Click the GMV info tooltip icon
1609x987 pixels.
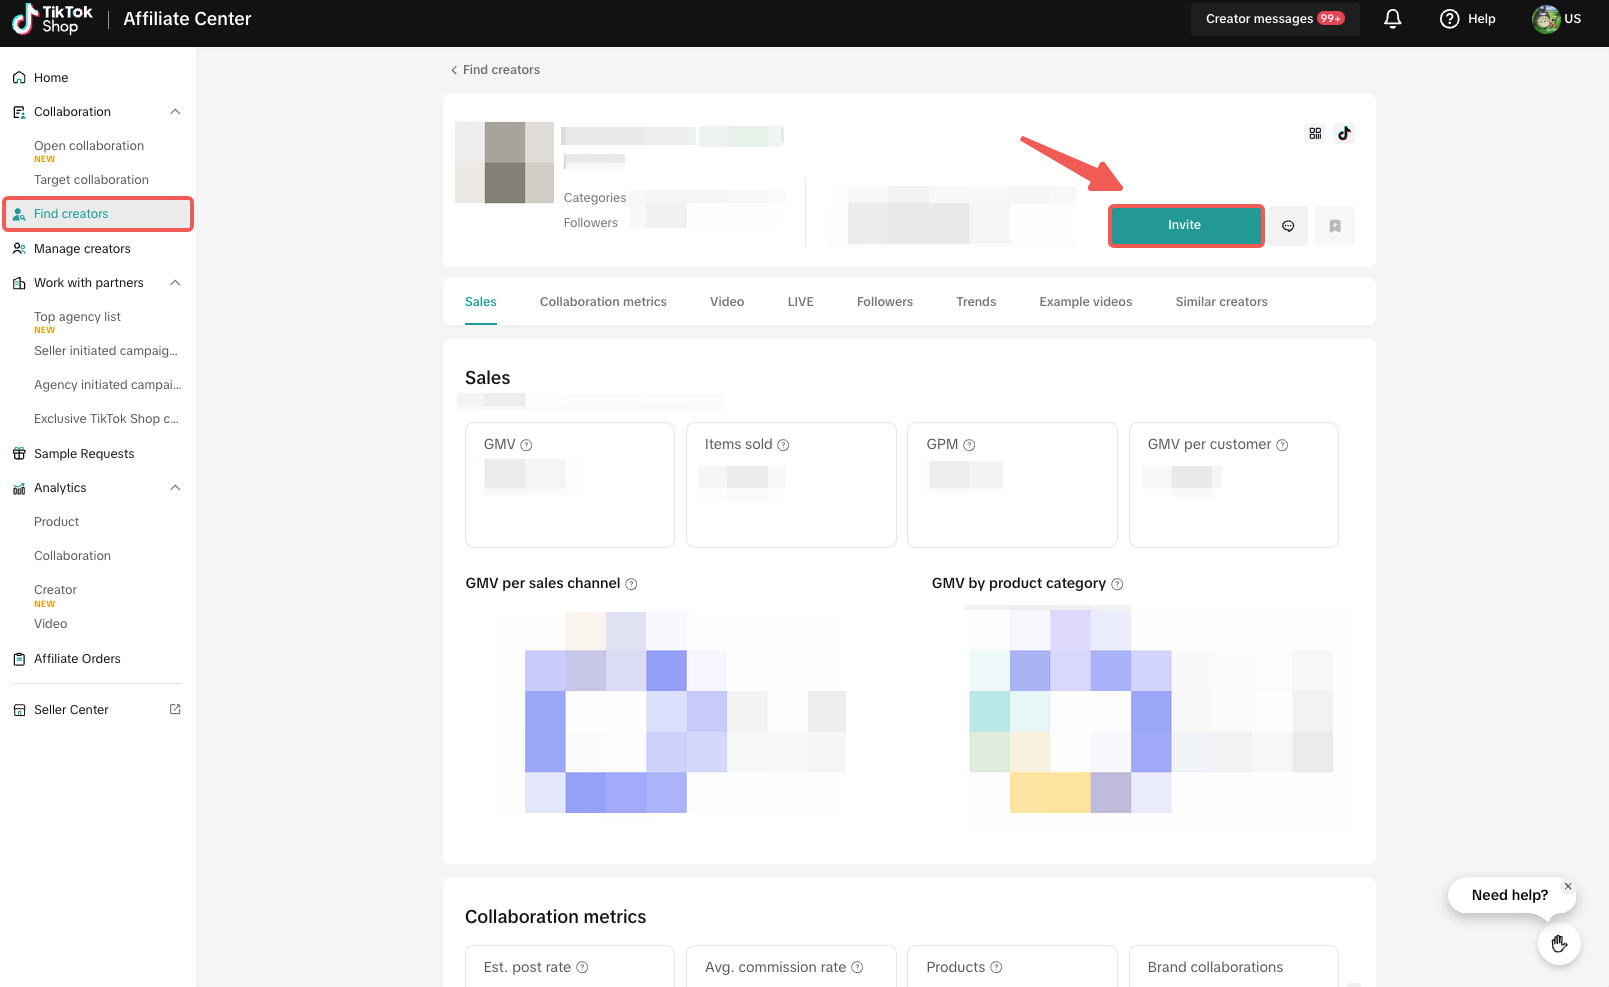coord(526,445)
